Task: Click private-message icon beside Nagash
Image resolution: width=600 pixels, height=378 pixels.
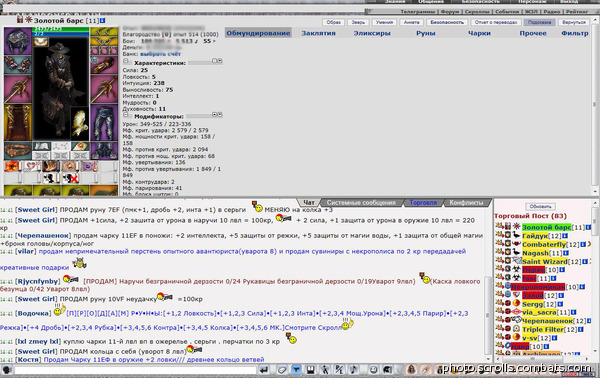Action: [499, 252]
